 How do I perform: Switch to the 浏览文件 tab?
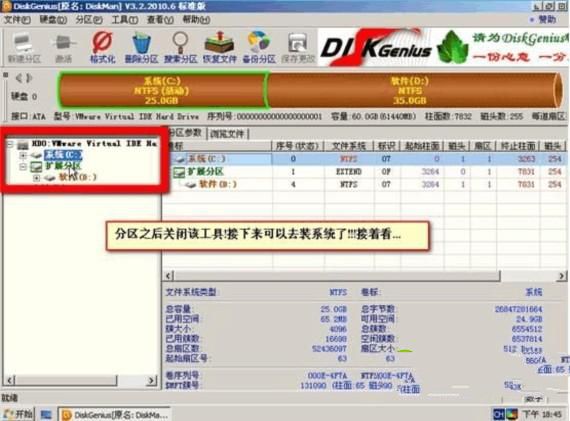coord(227,134)
